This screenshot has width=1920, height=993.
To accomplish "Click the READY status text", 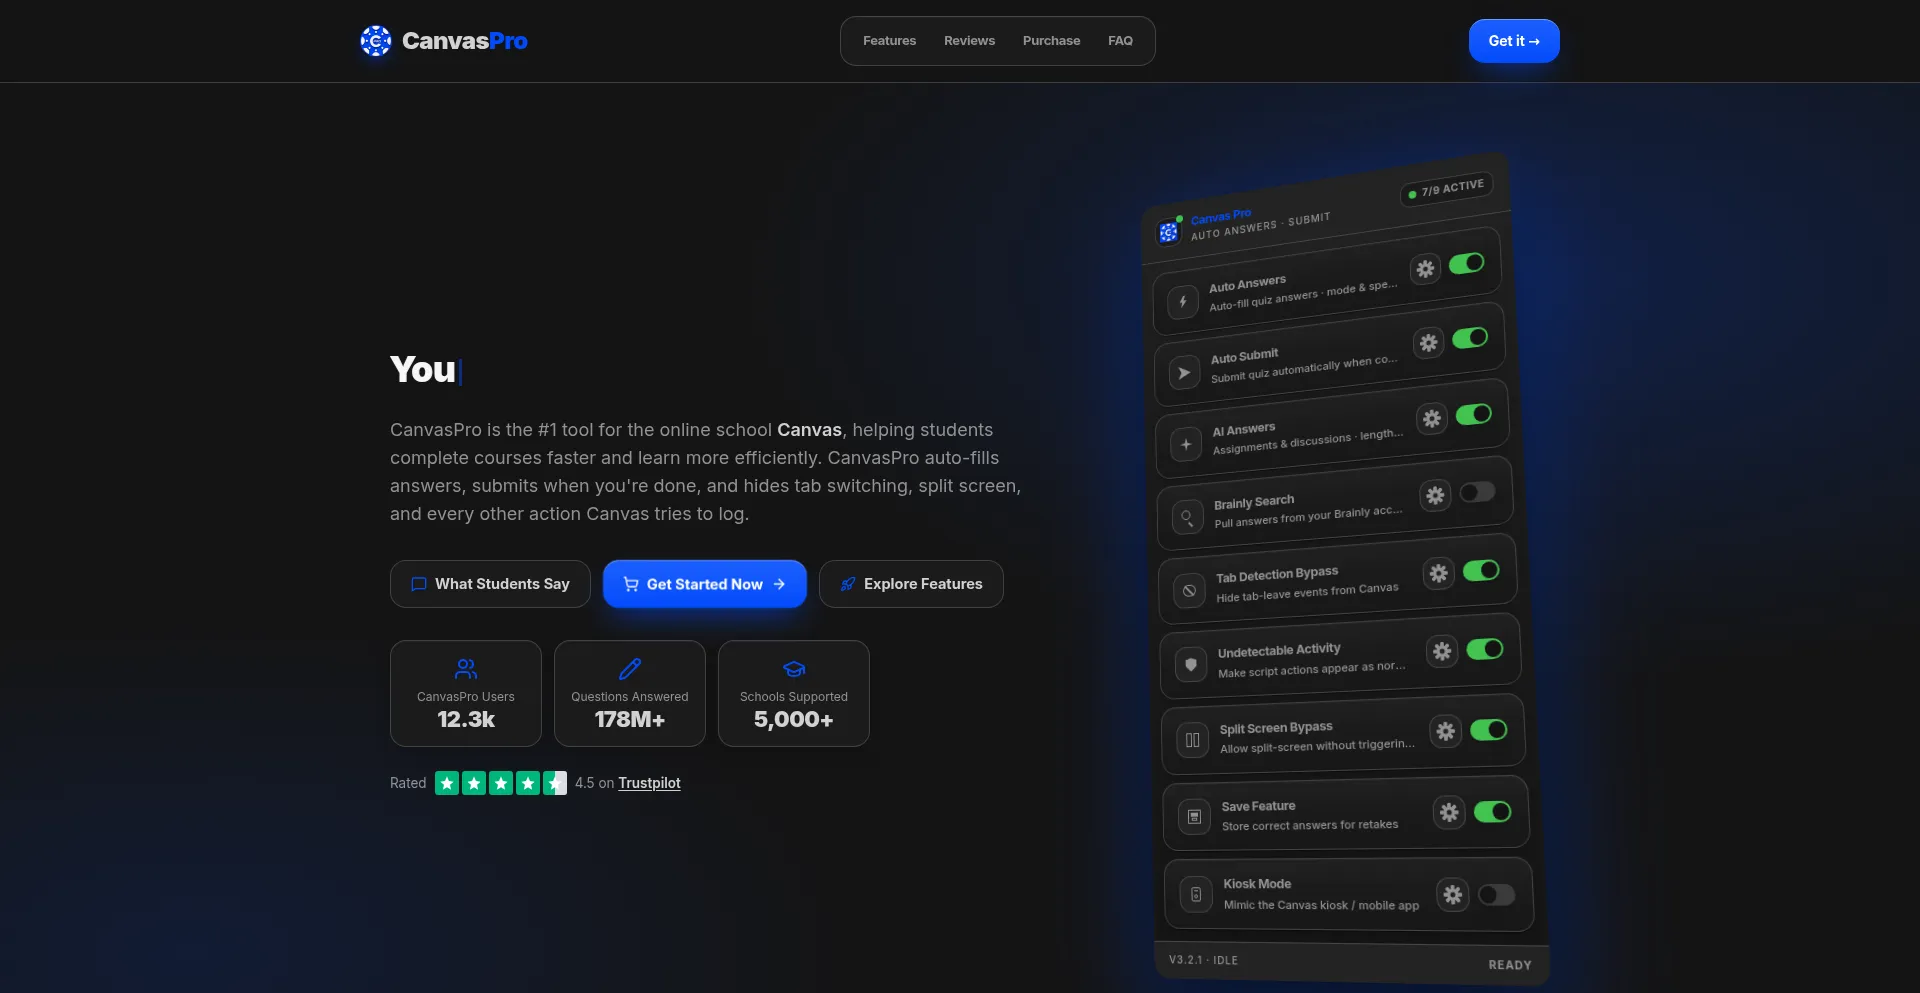I will (x=1510, y=965).
